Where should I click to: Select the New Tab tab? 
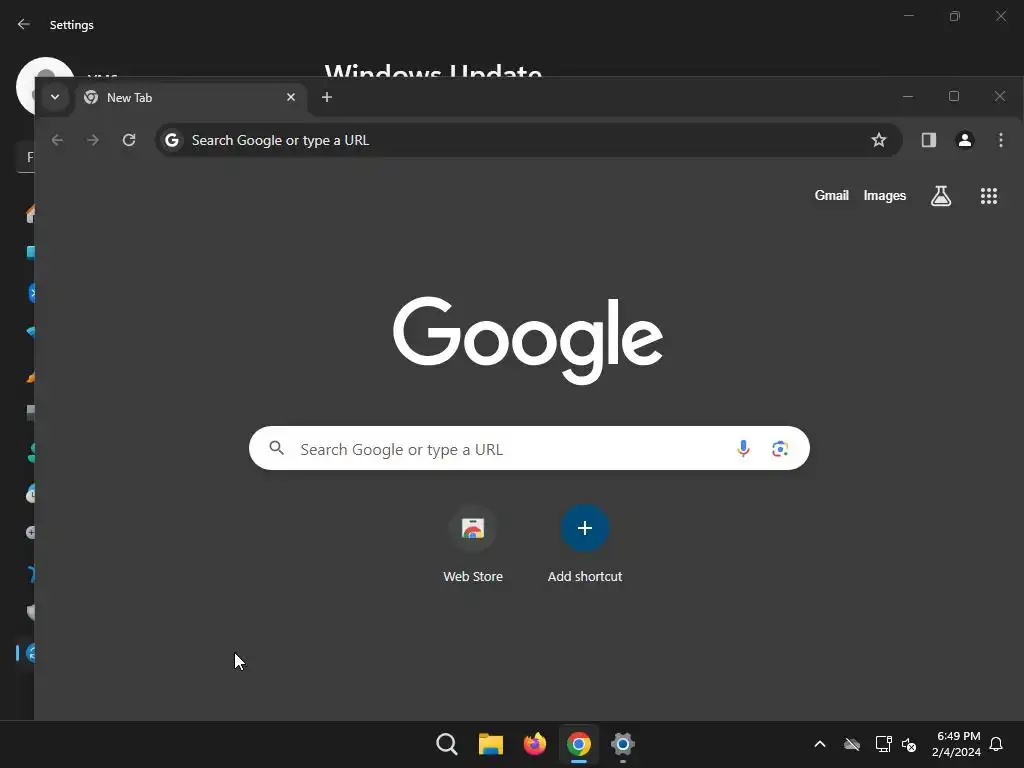click(x=189, y=97)
